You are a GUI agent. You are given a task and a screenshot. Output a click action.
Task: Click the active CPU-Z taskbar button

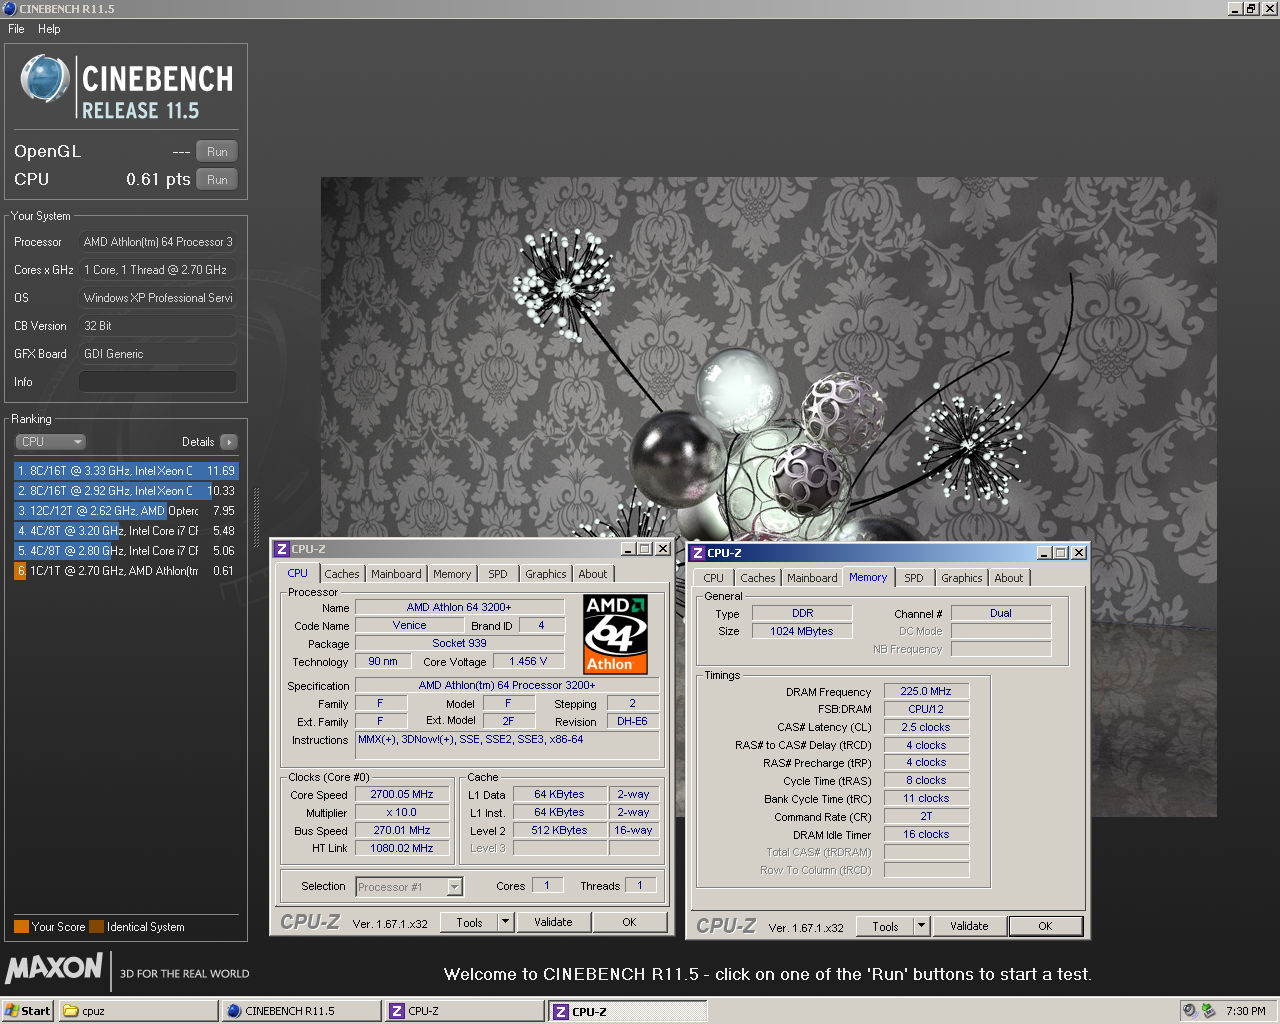point(628,1011)
